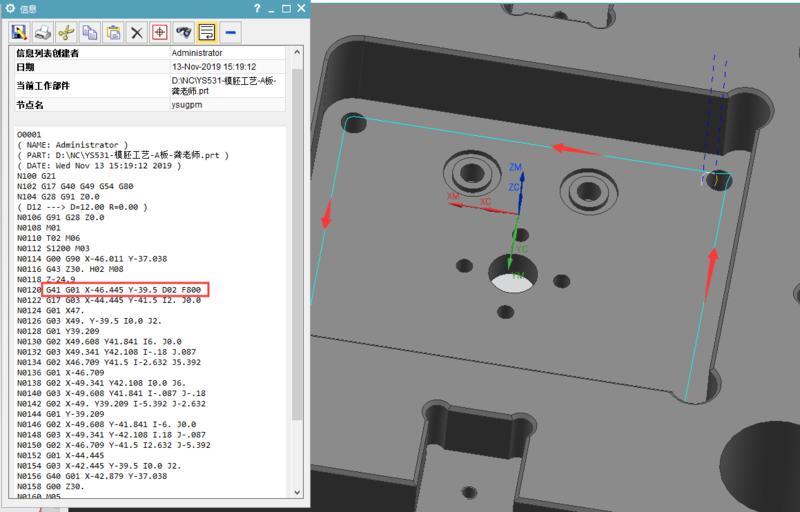Click line N0124 G01 X47.
The width and height of the screenshot is (800, 512).
[51, 311]
